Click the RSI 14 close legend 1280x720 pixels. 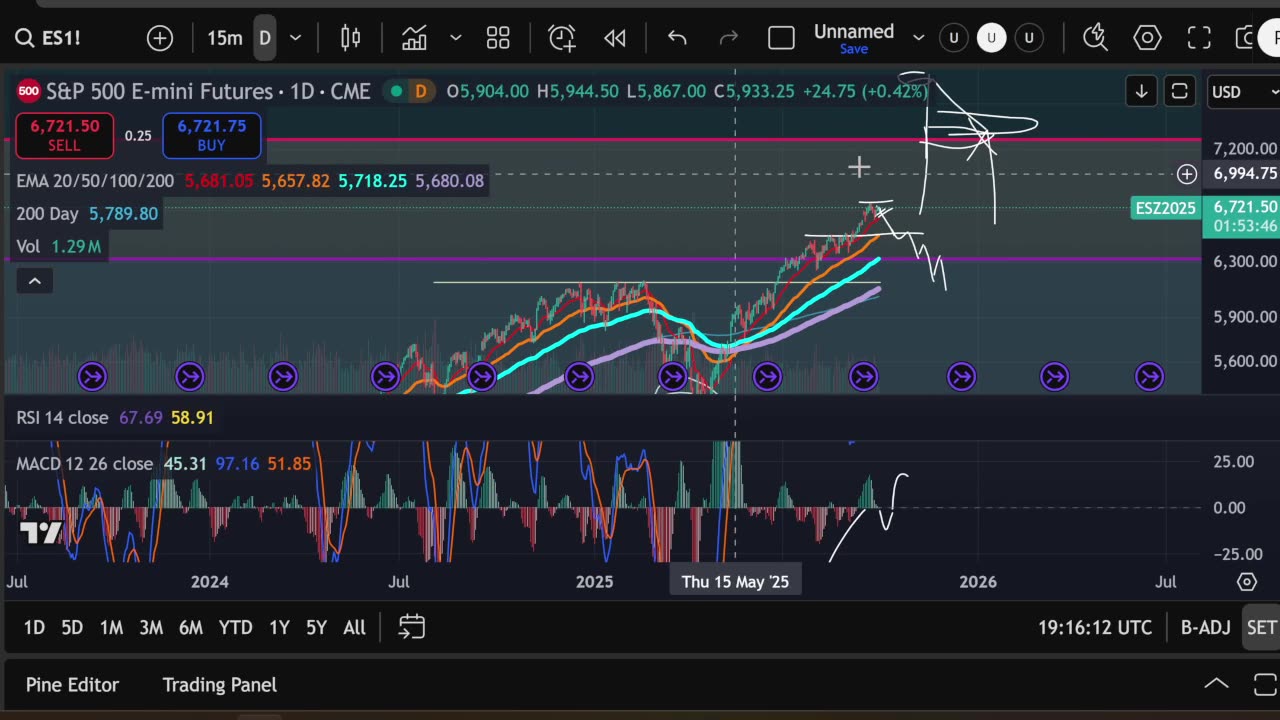62,417
